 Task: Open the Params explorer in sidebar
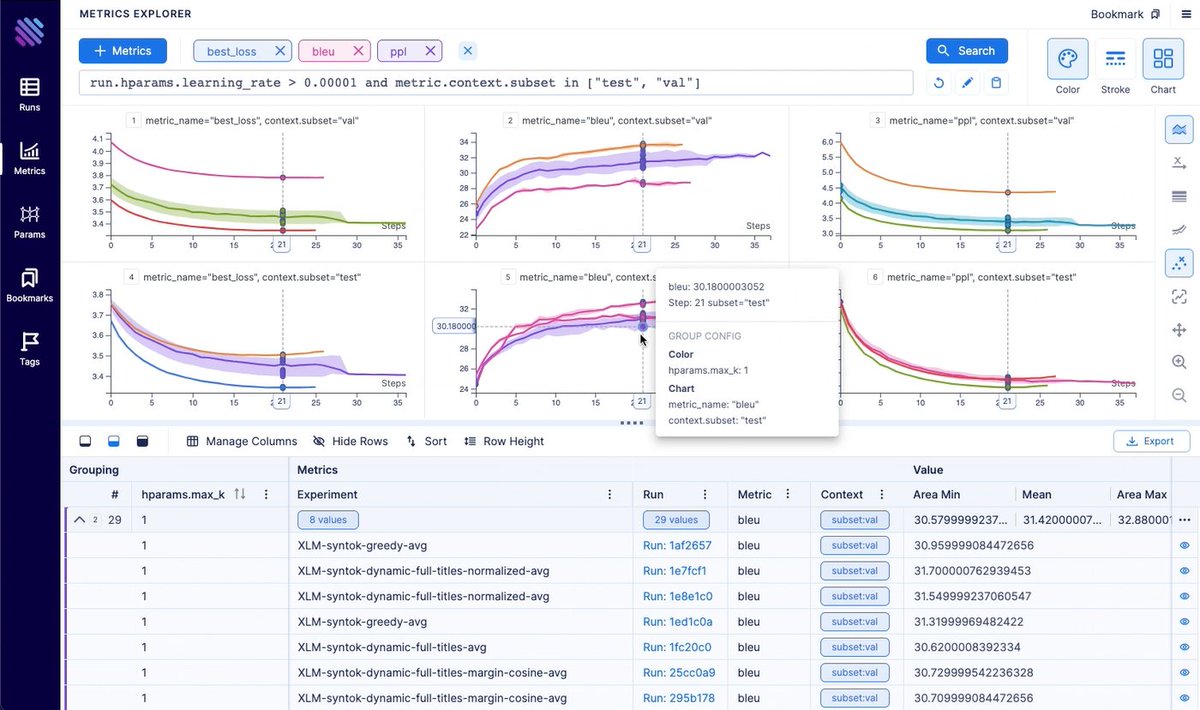pos(30,222)
